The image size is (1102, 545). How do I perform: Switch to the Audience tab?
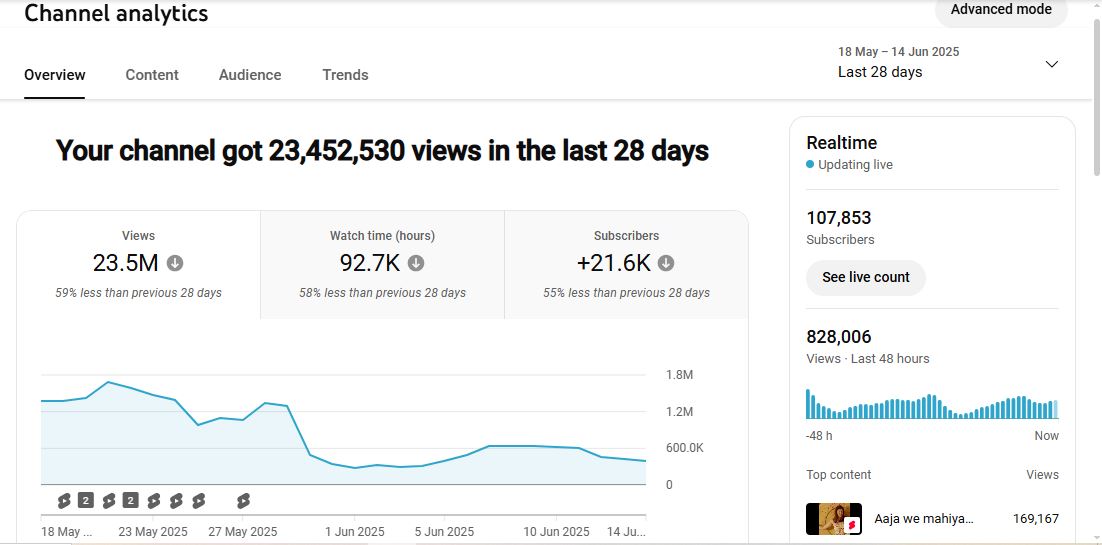pos(250,75)
